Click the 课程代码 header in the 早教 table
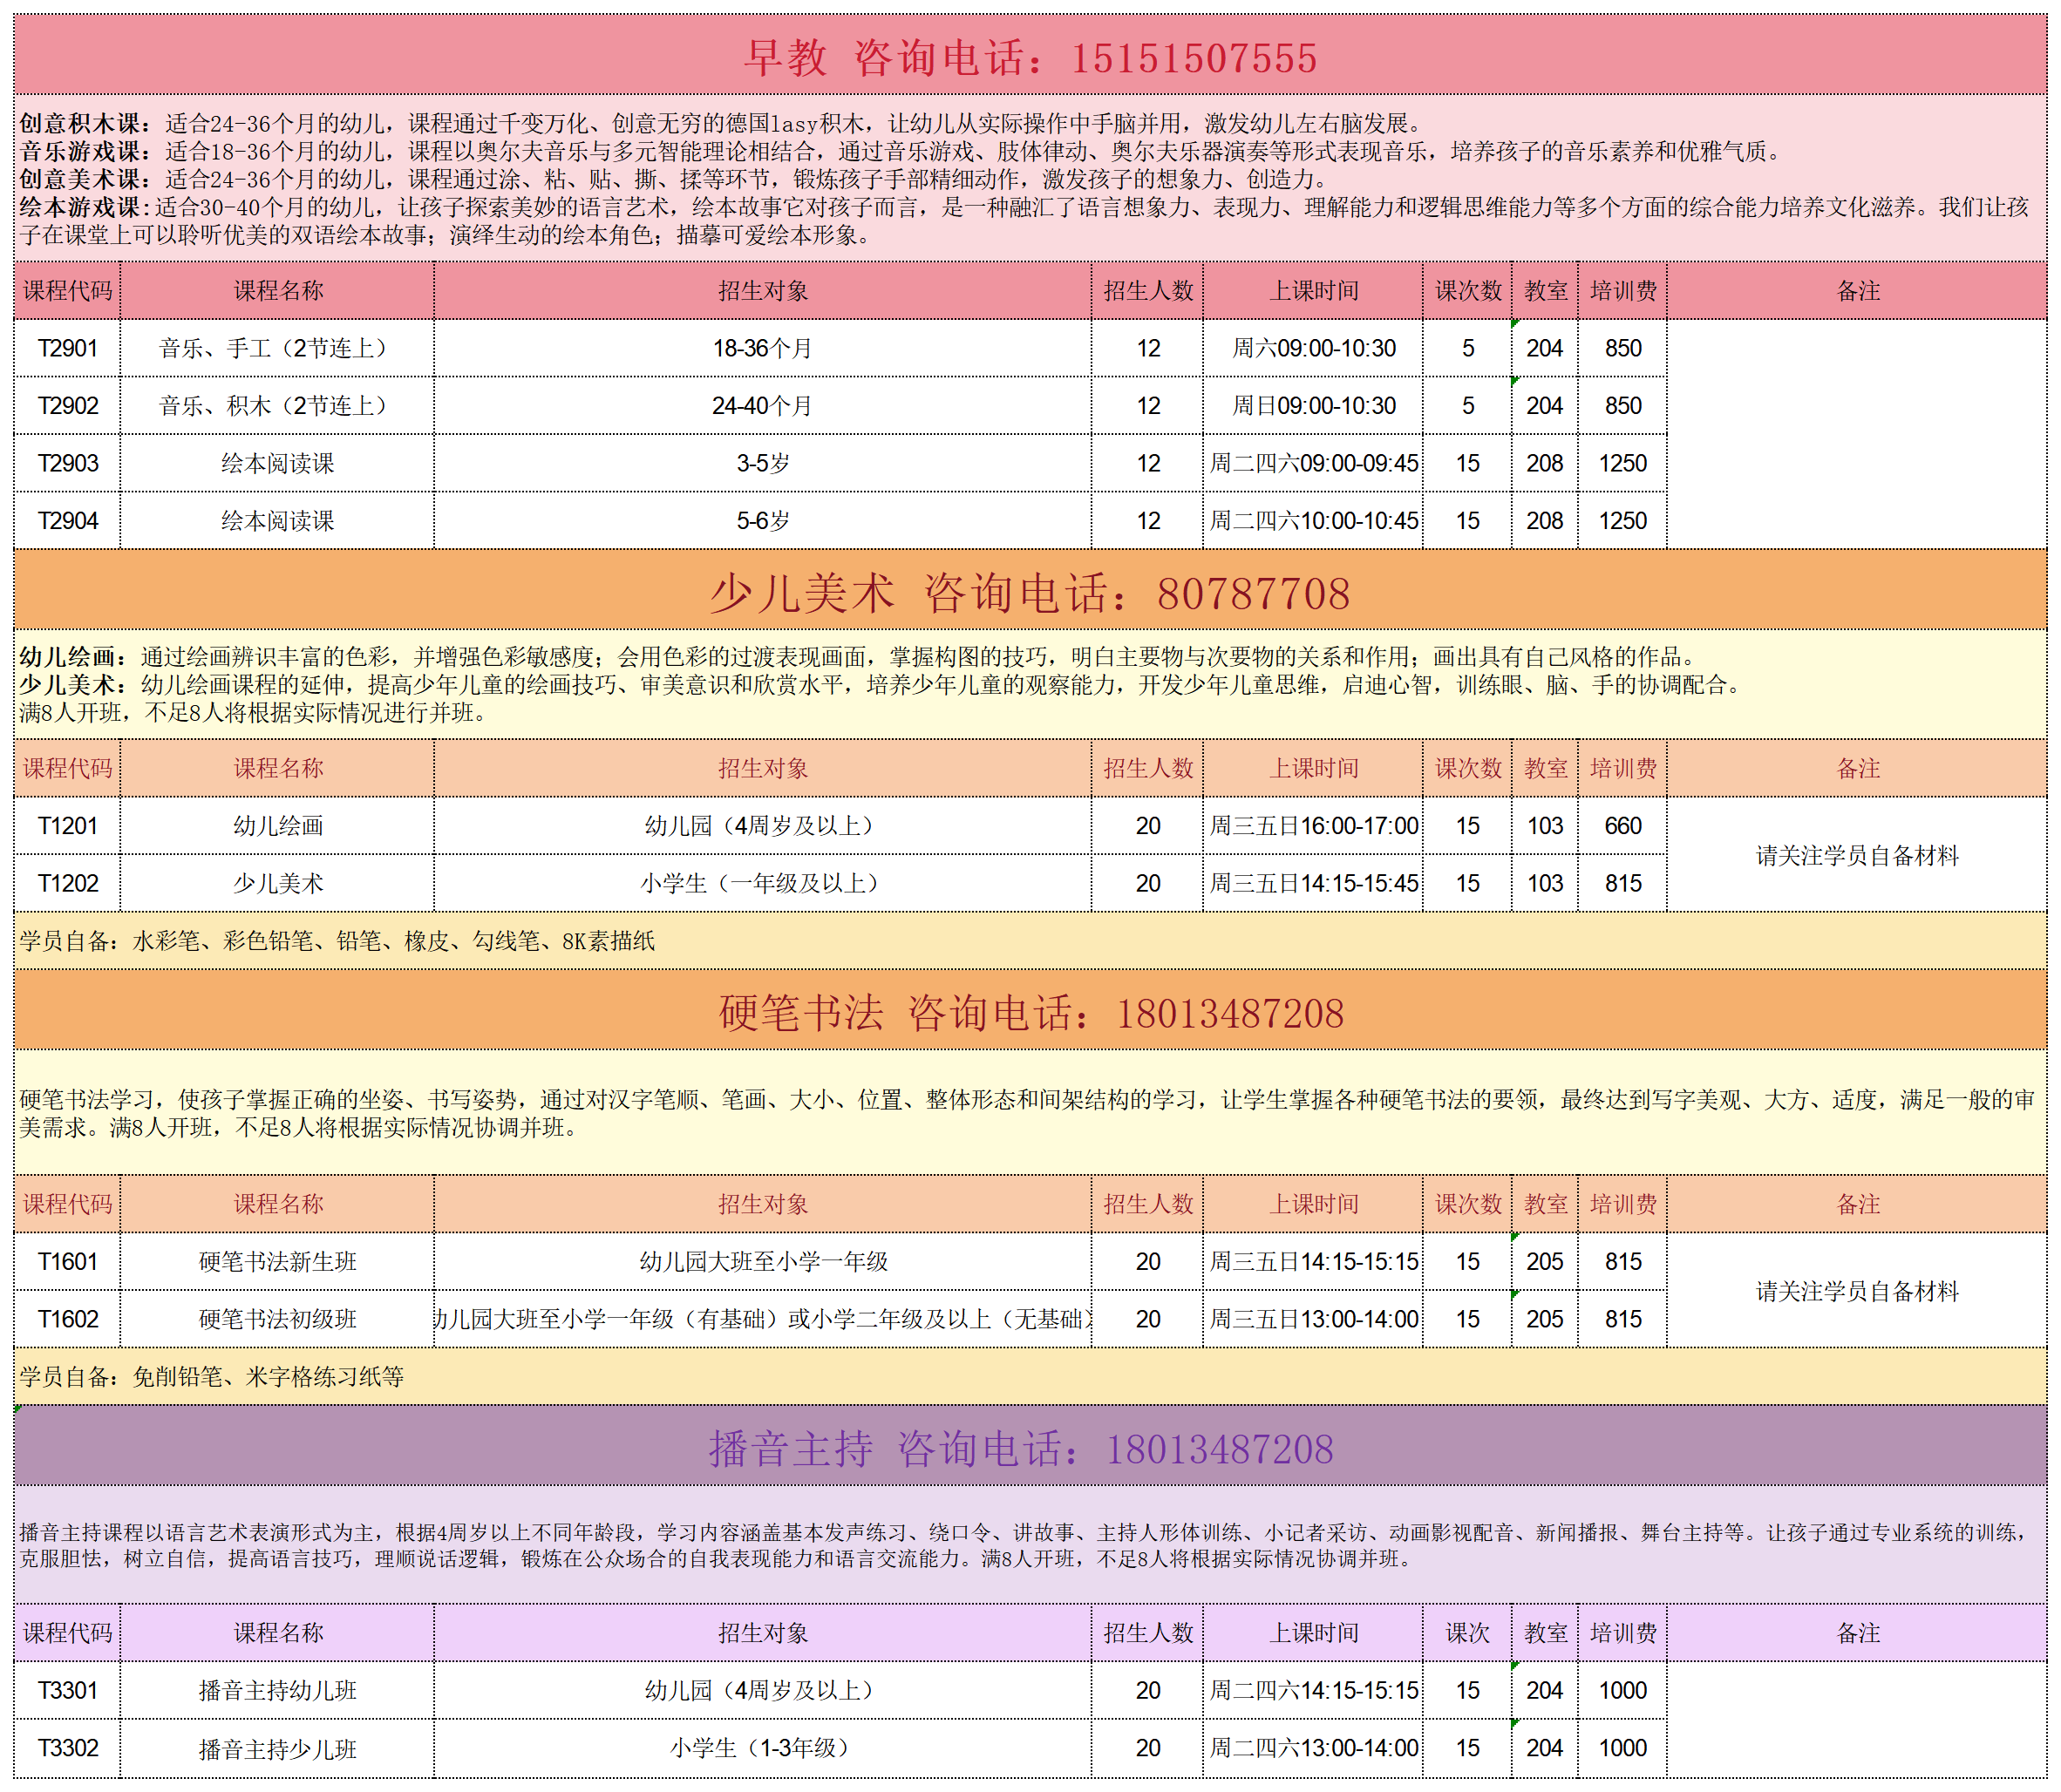Image resolution: width=2061 pixels, height=1792 pixels. point(68,291)
